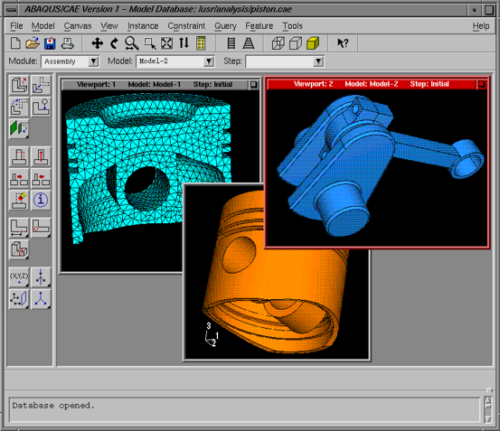Click the Create Datum Coordinate System tool
This screenshot has height=431, width=500.
coord(41,299)
